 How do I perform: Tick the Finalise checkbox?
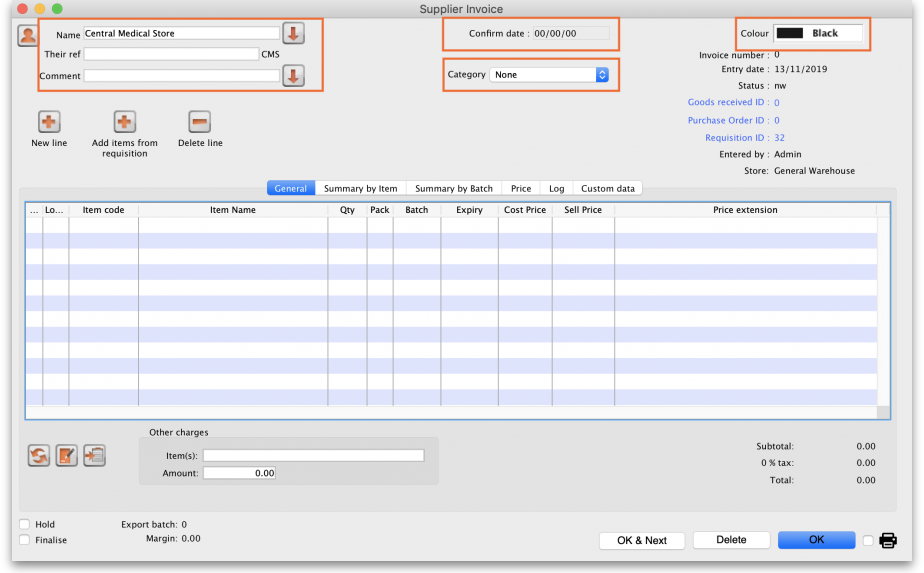(x=24, y=540)
